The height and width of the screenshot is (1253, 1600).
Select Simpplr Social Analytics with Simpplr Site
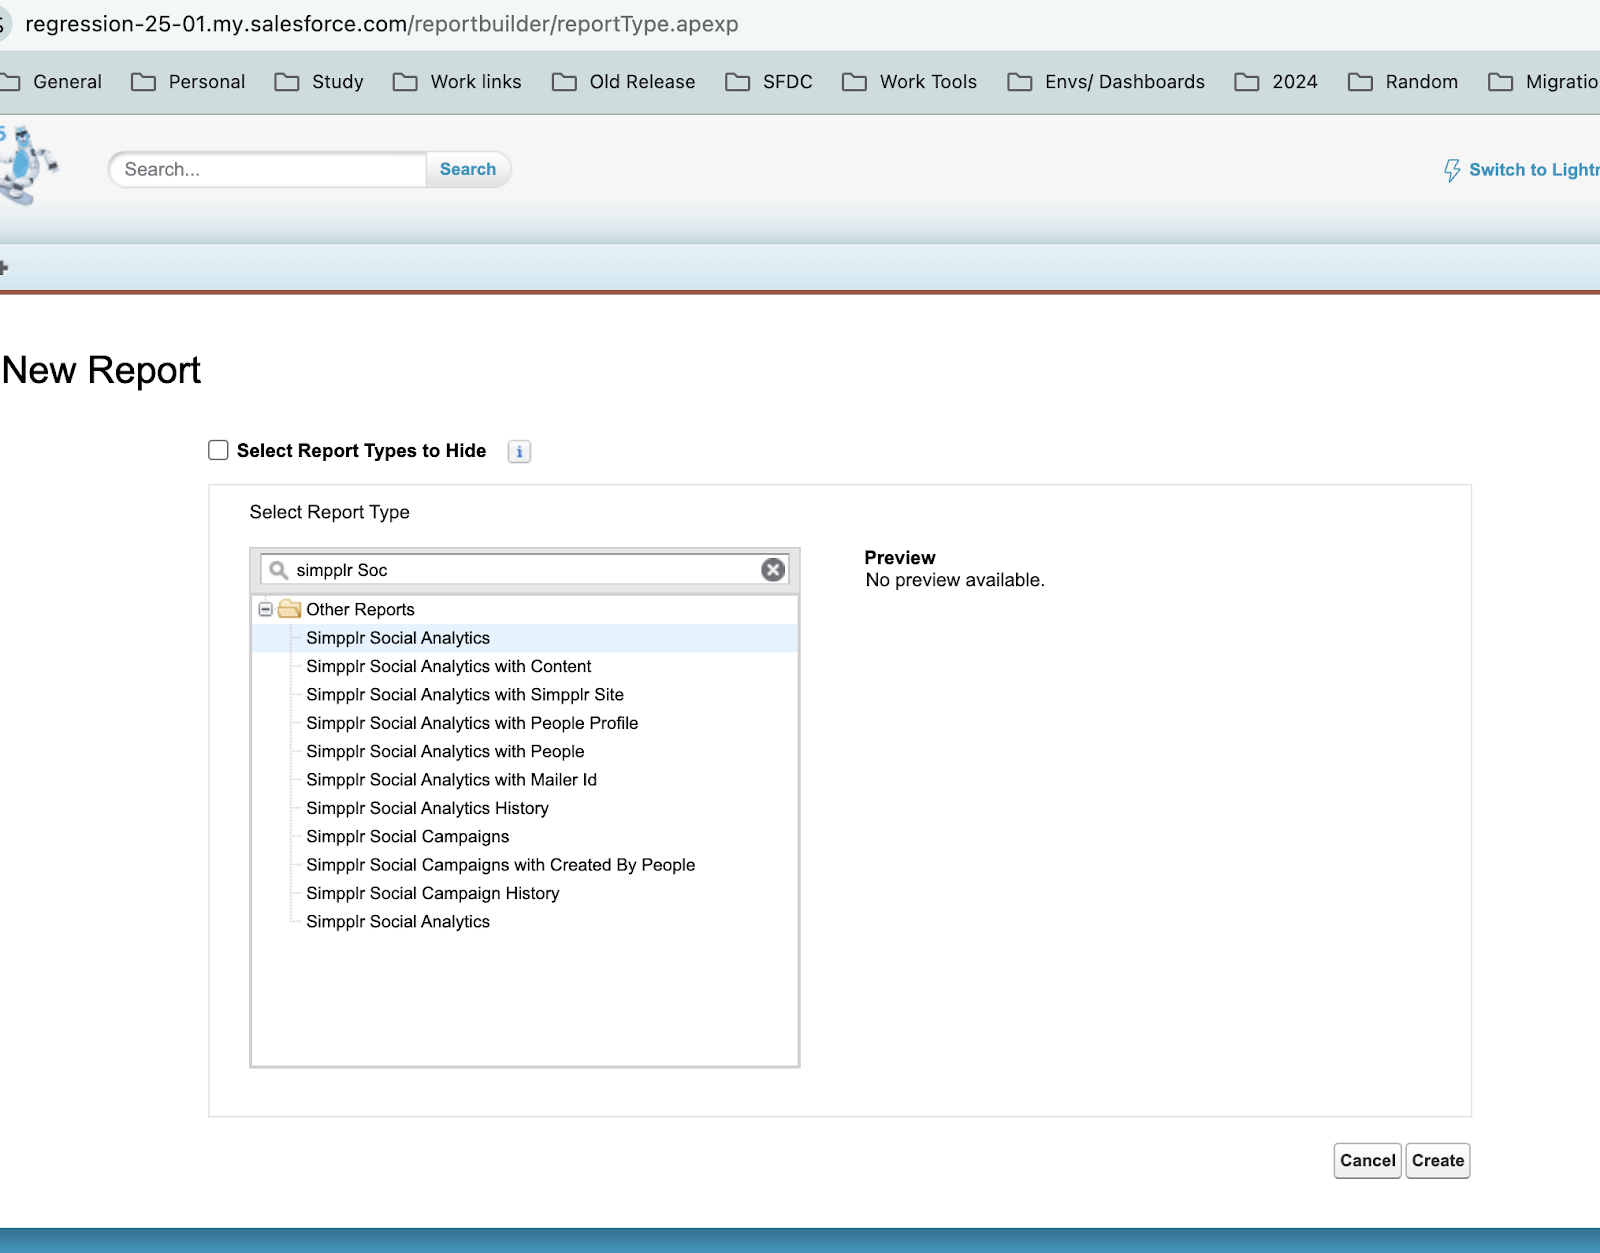pyautogui.click(x=465, y=695)
